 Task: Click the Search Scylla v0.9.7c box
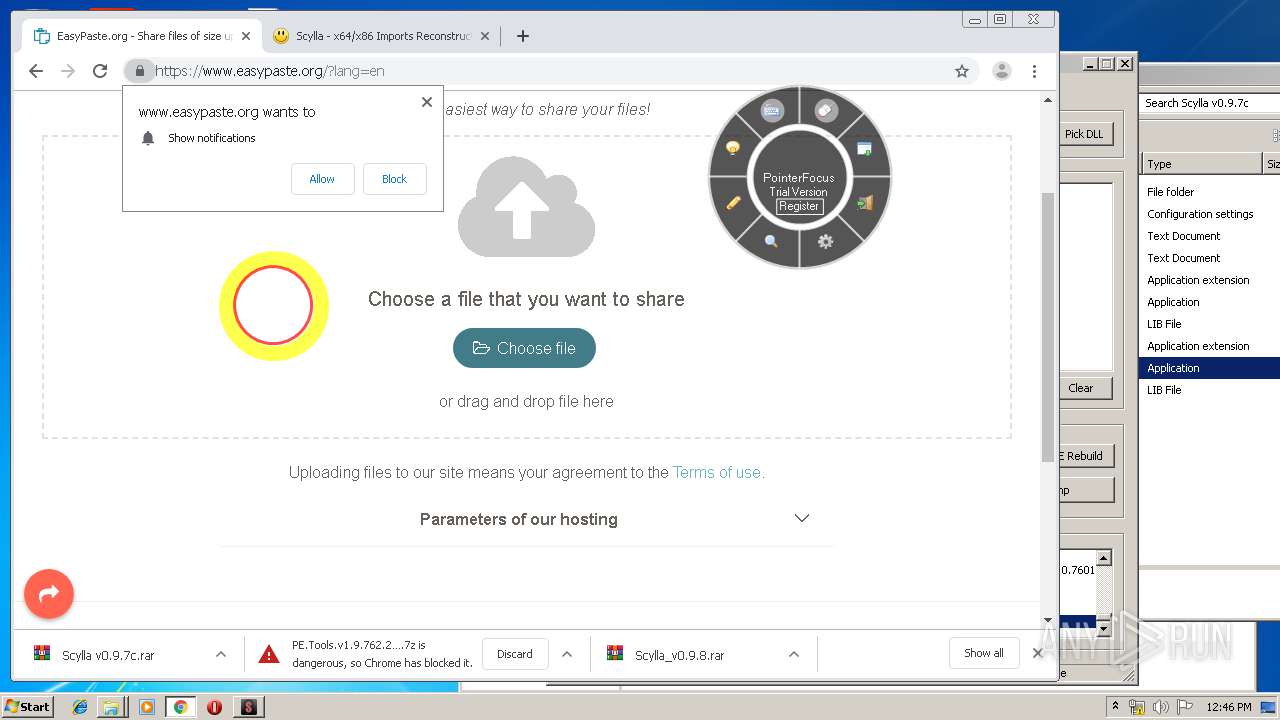[1210, 103]
